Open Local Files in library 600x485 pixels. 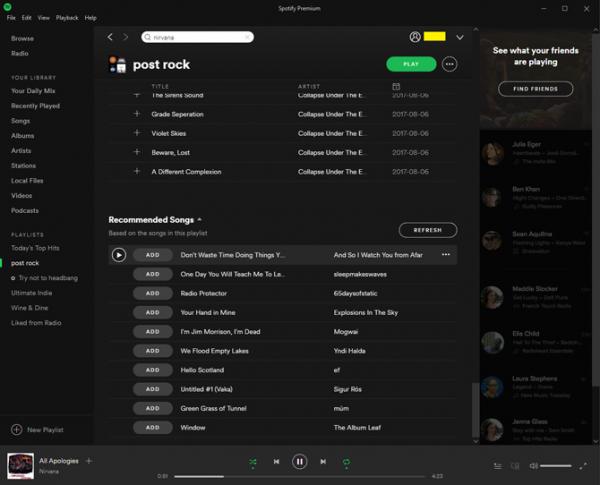(27, 180)
